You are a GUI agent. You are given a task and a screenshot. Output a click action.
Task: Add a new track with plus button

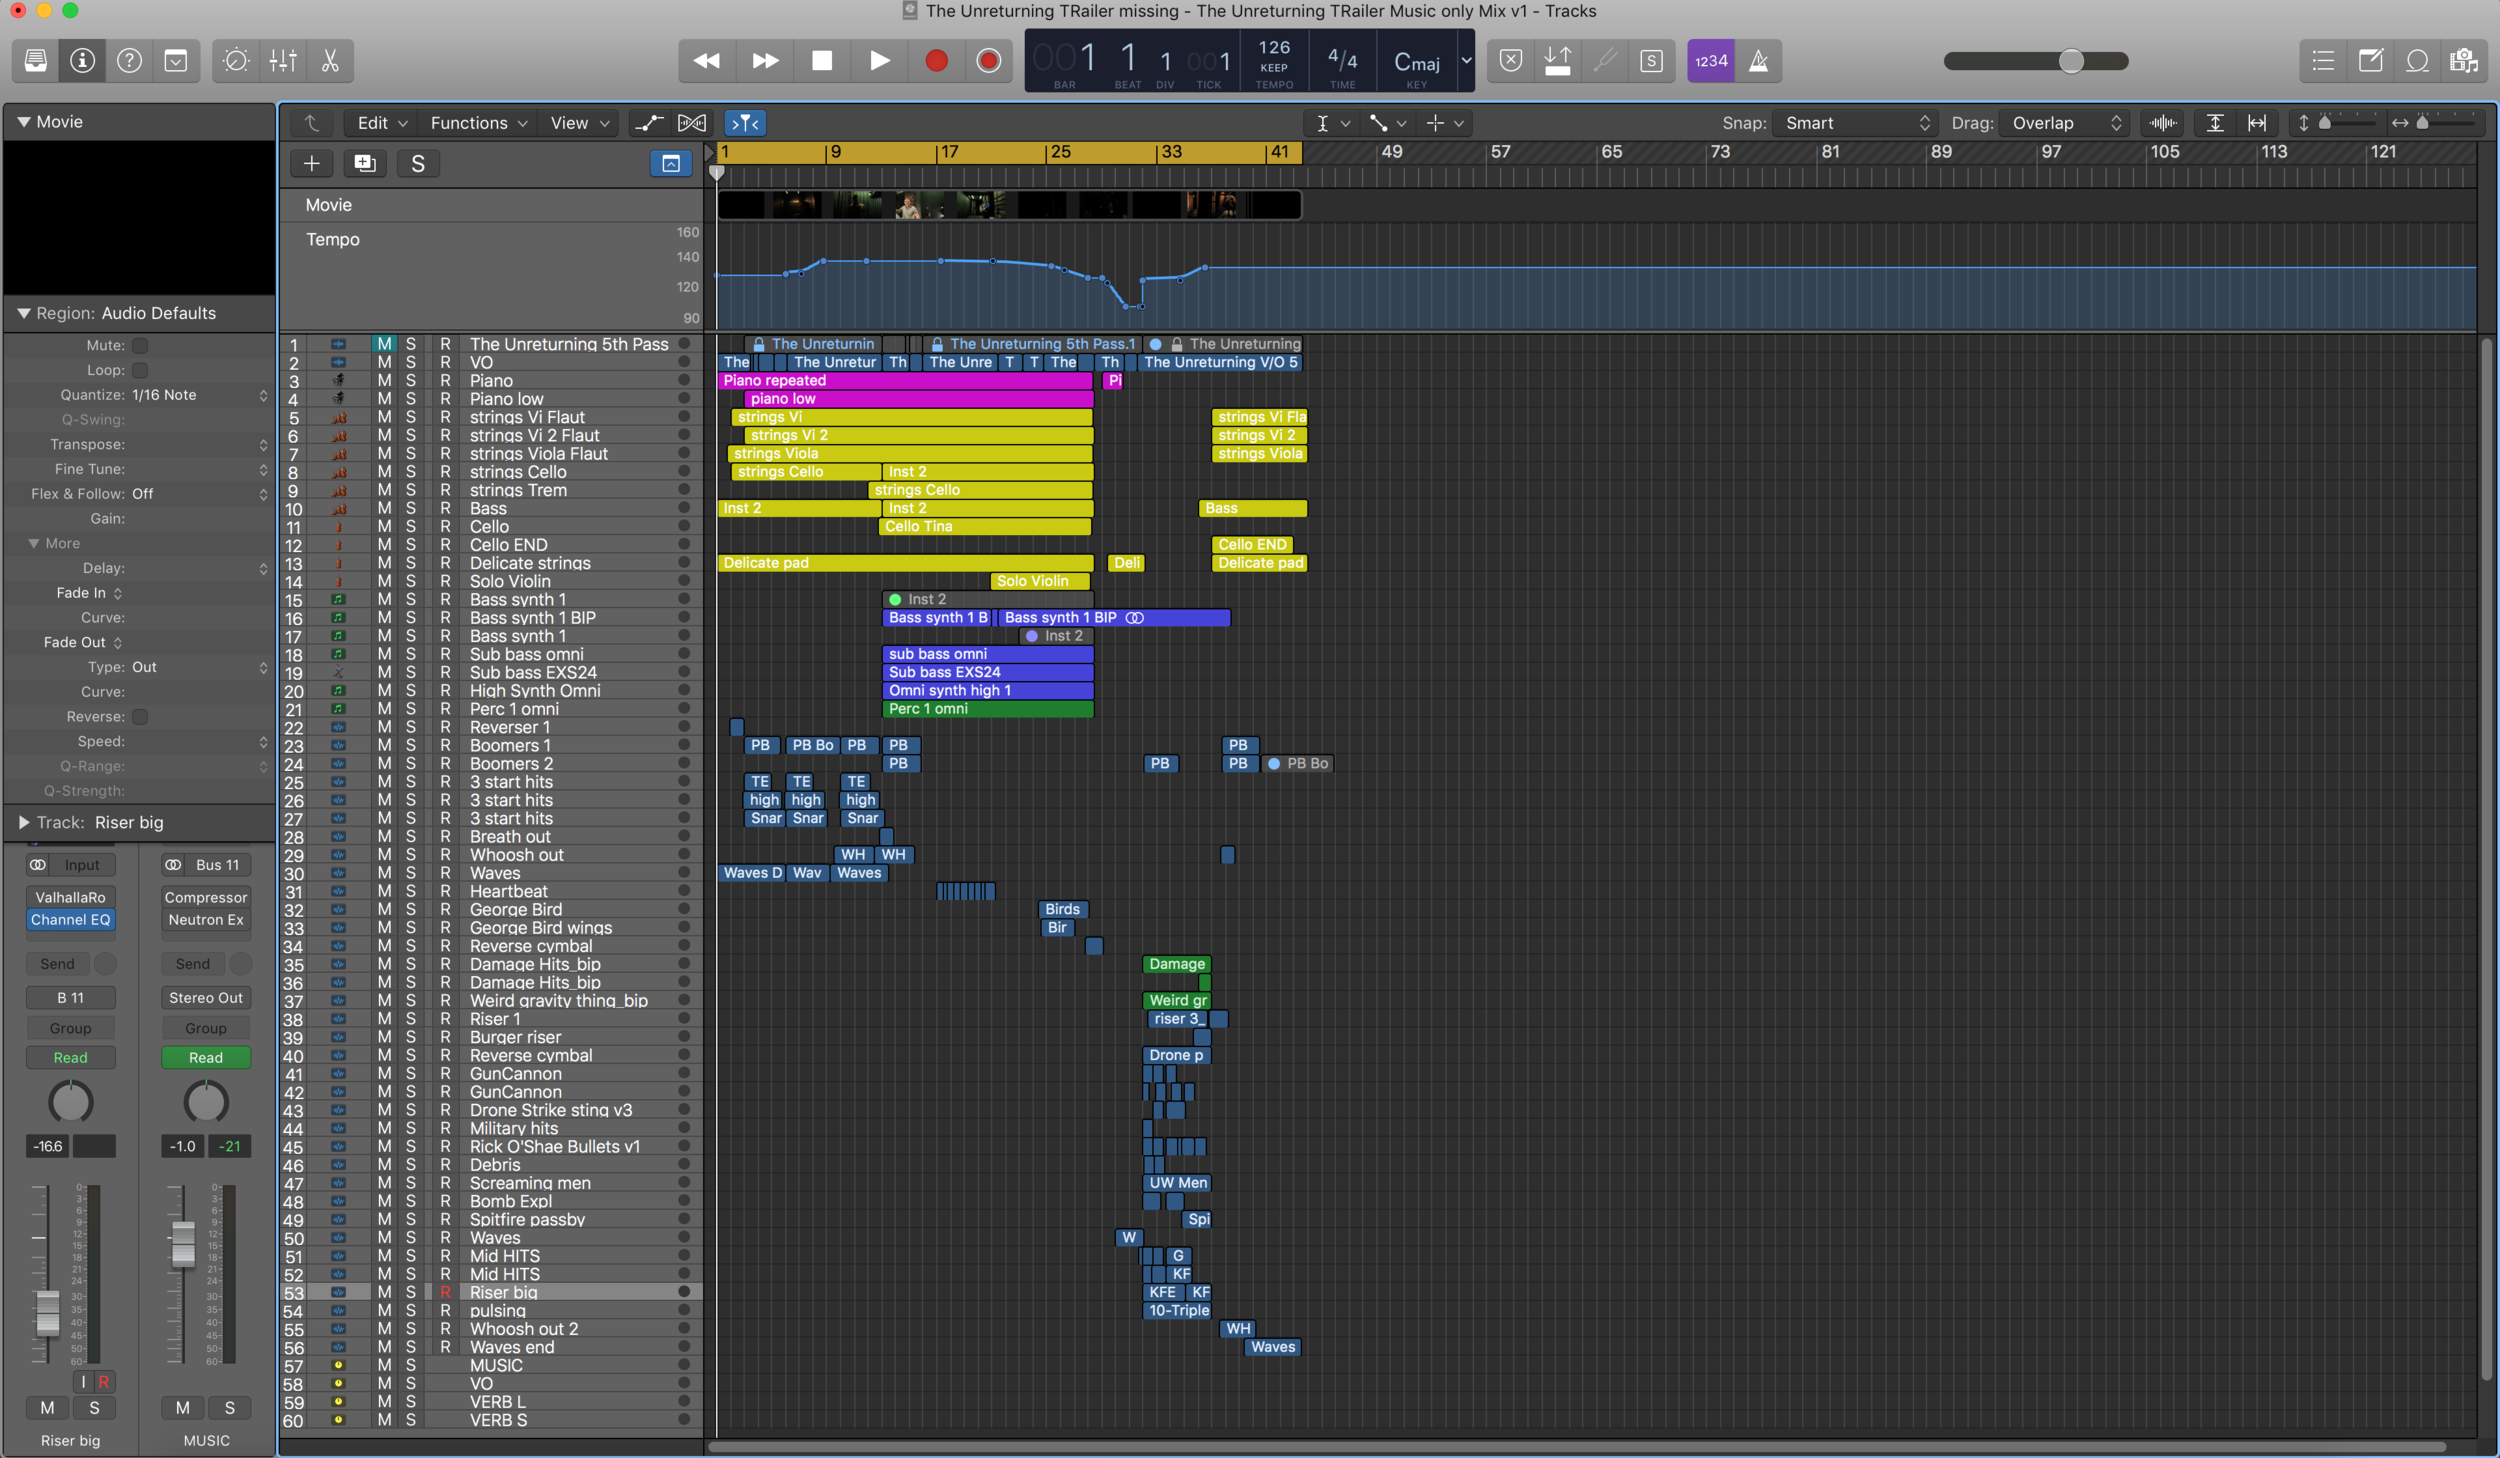point(312,163)
